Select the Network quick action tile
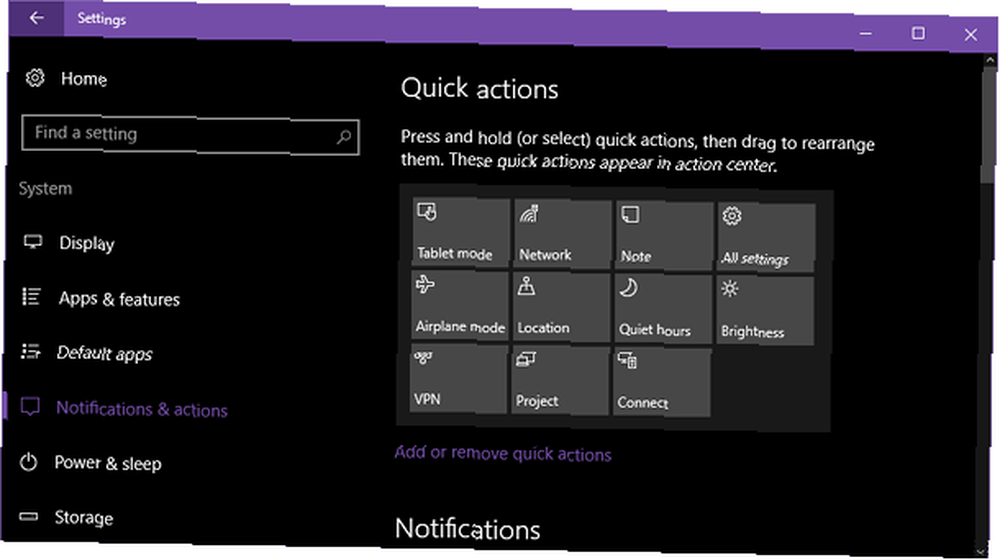The height and width of the screenshot is (560, 1000). click(561, 233)
